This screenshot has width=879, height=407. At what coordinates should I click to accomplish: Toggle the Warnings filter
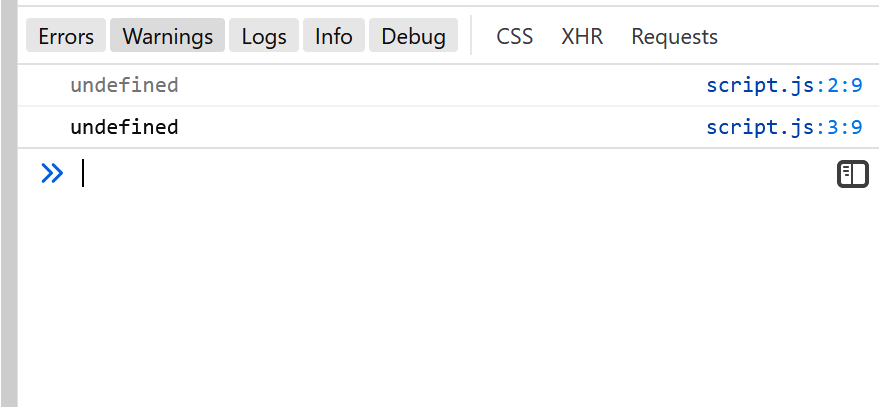pyautogui.click(x=168, y=36)
